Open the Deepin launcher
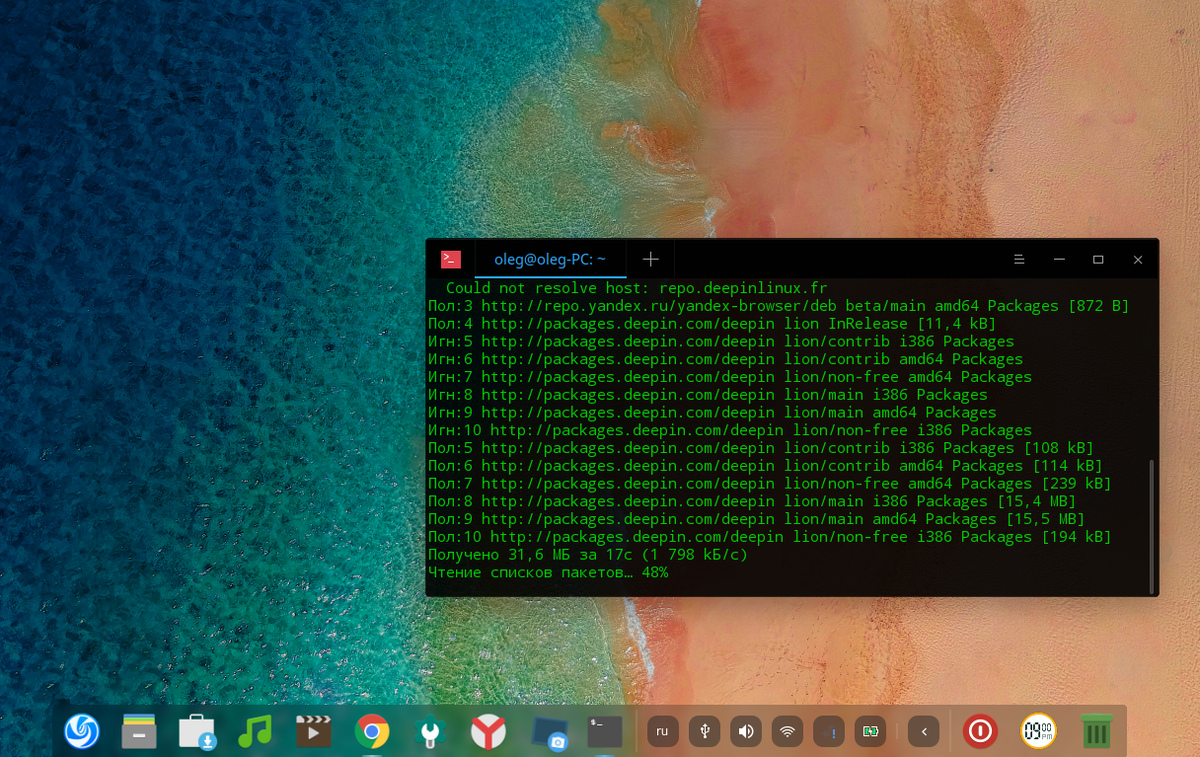Image resolution: width=1200 pixels, height=757 pixels. 81,732
